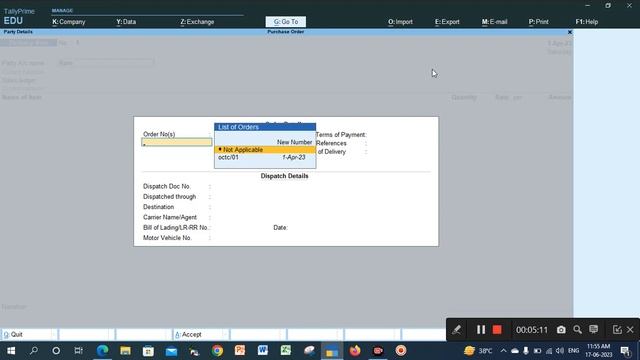Click the recorder pen annotation icon
Screen dimensions: 640x360
[456, 330]
